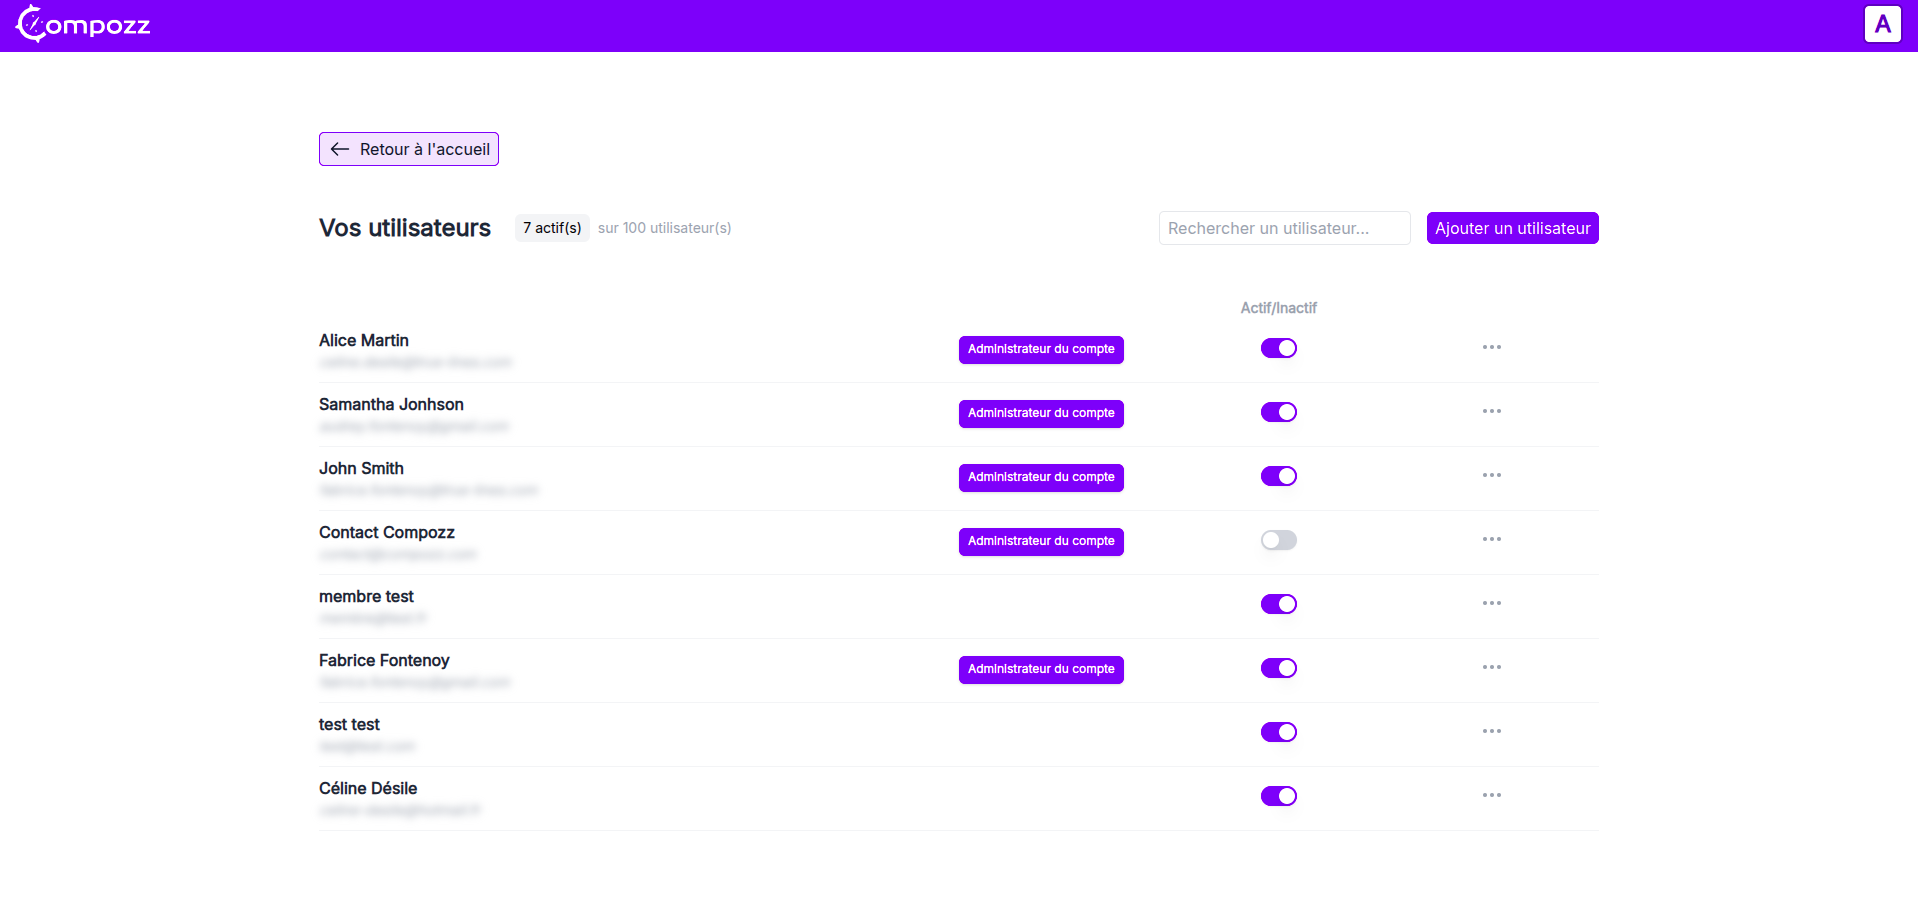Click the Compozz logo

[x=83, y=25]
